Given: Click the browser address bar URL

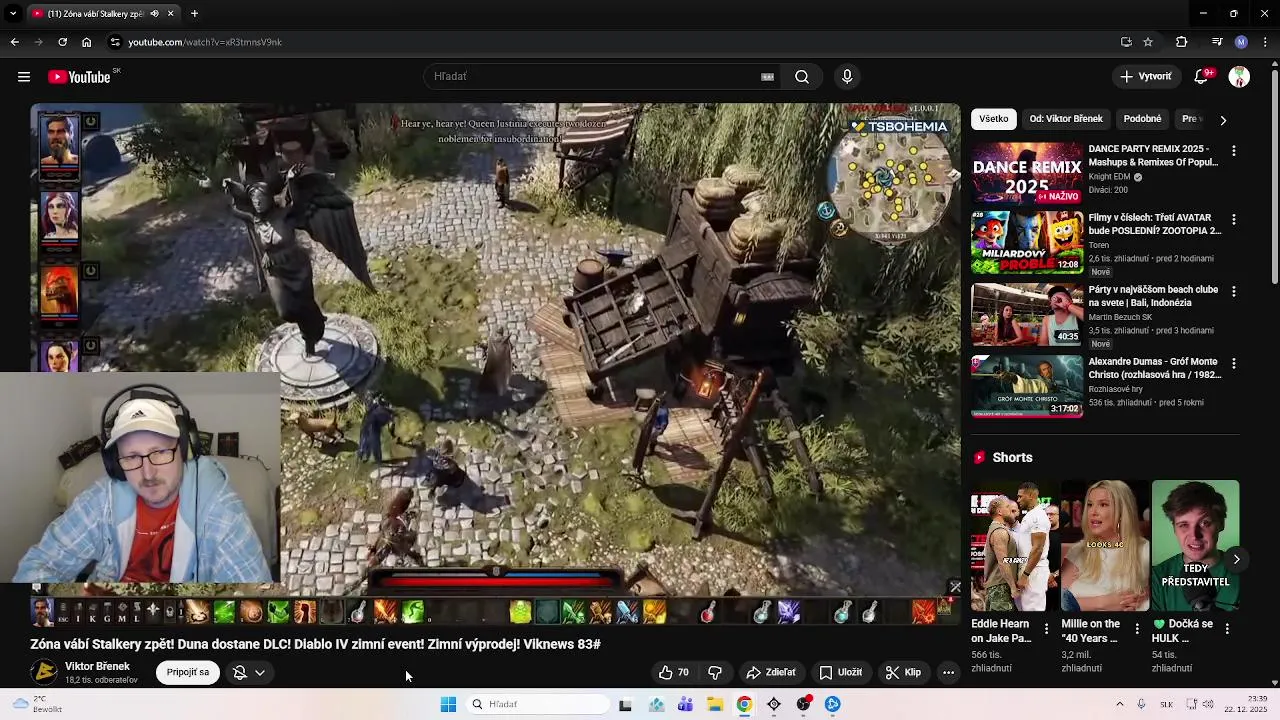Looking at the screenshot, I should pos(205,42).
